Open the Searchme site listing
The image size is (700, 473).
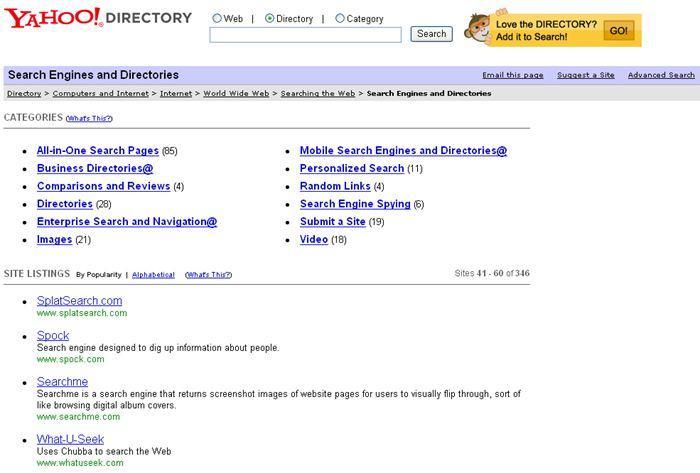pos(62,382)
